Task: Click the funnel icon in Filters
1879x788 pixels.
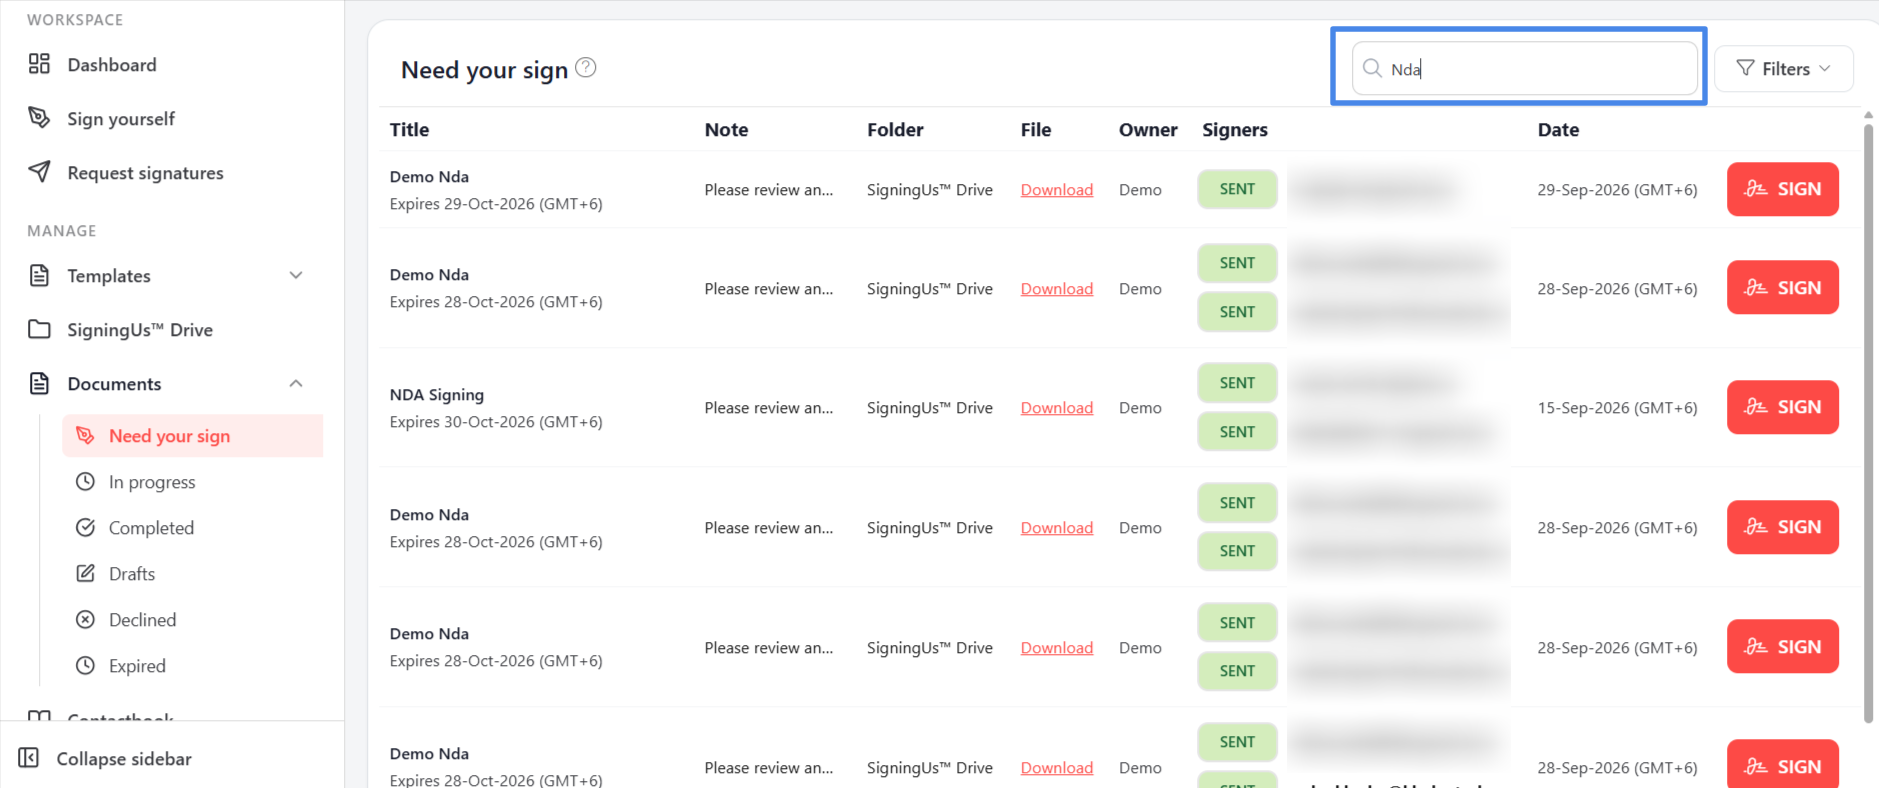Action: [x=1745, y=68]
